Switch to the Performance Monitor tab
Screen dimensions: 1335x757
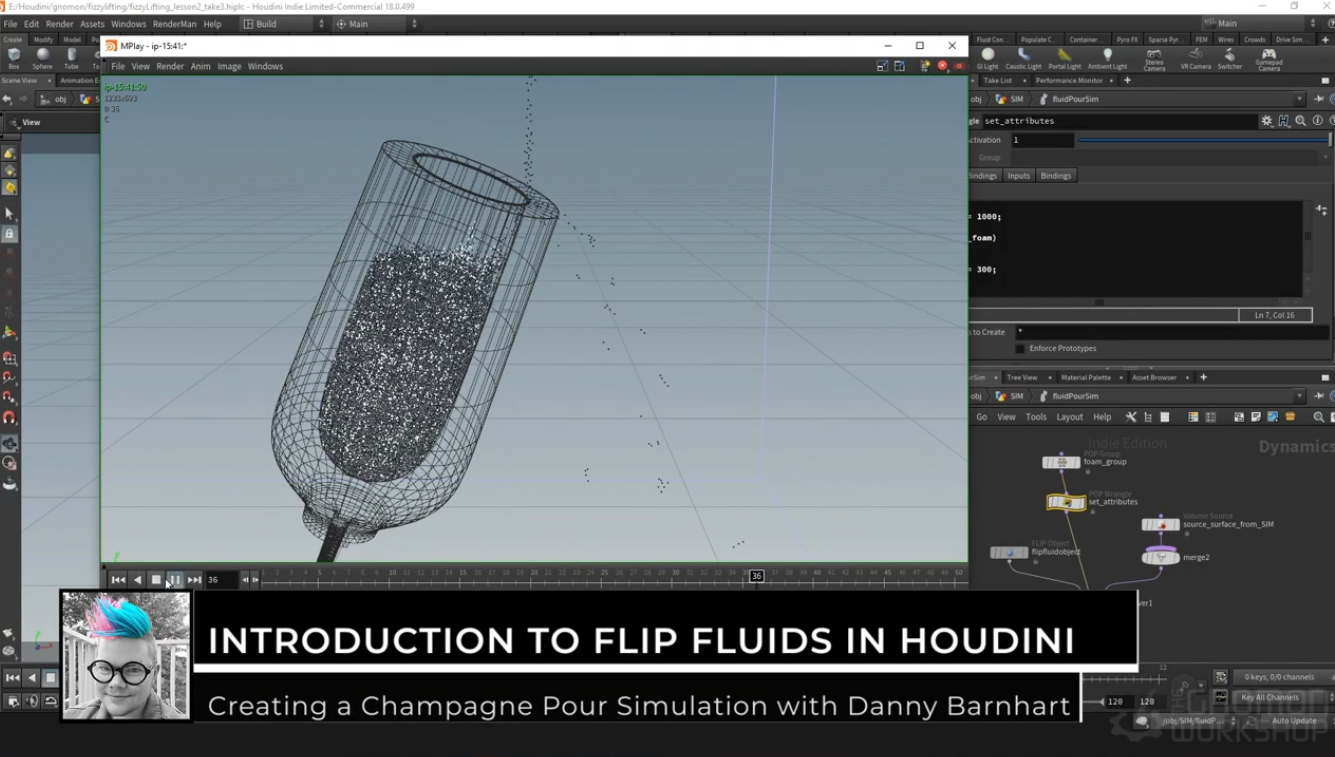pyautogui.click(x=1069, y=80)
